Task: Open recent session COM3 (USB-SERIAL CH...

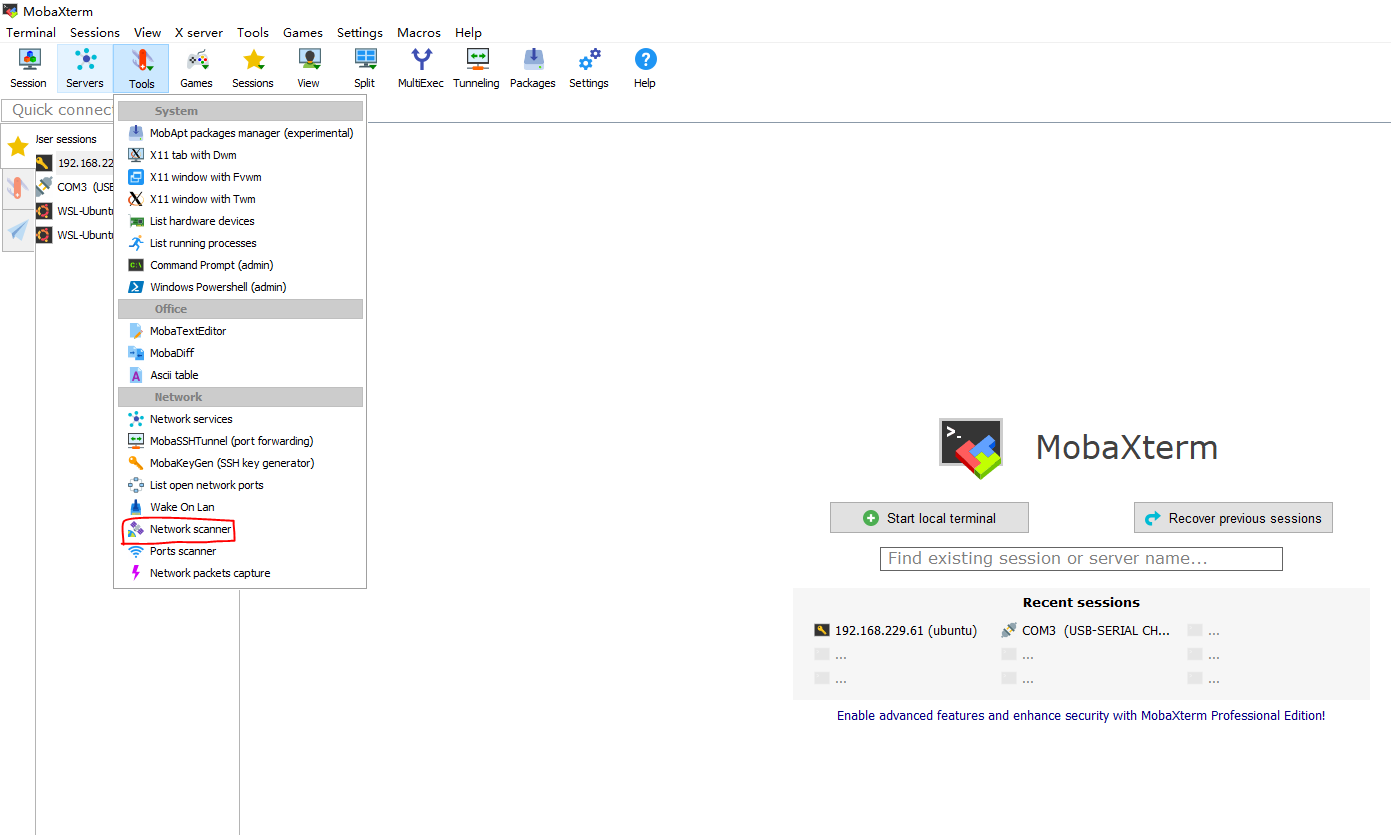Action: pyautogui.click(x=1085, y=631)
